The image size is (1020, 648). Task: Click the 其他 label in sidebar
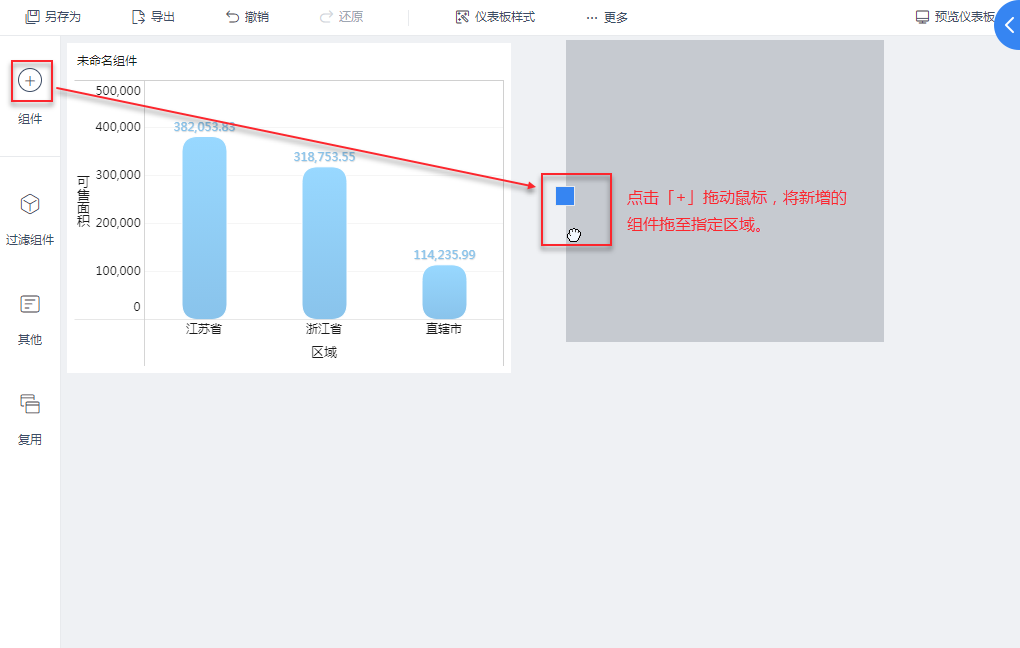click(30, 340)
